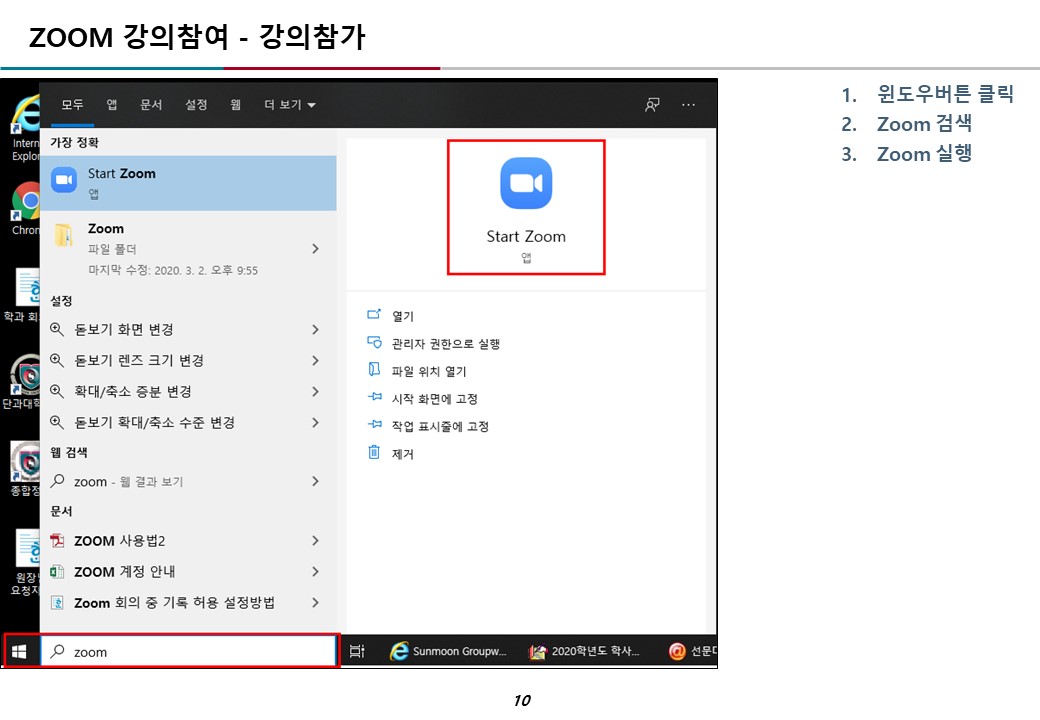Click the magnifier icon beside 돋보기 화면 변경
This screenshot has height=720, width=1040.
[x=58, y=330]
